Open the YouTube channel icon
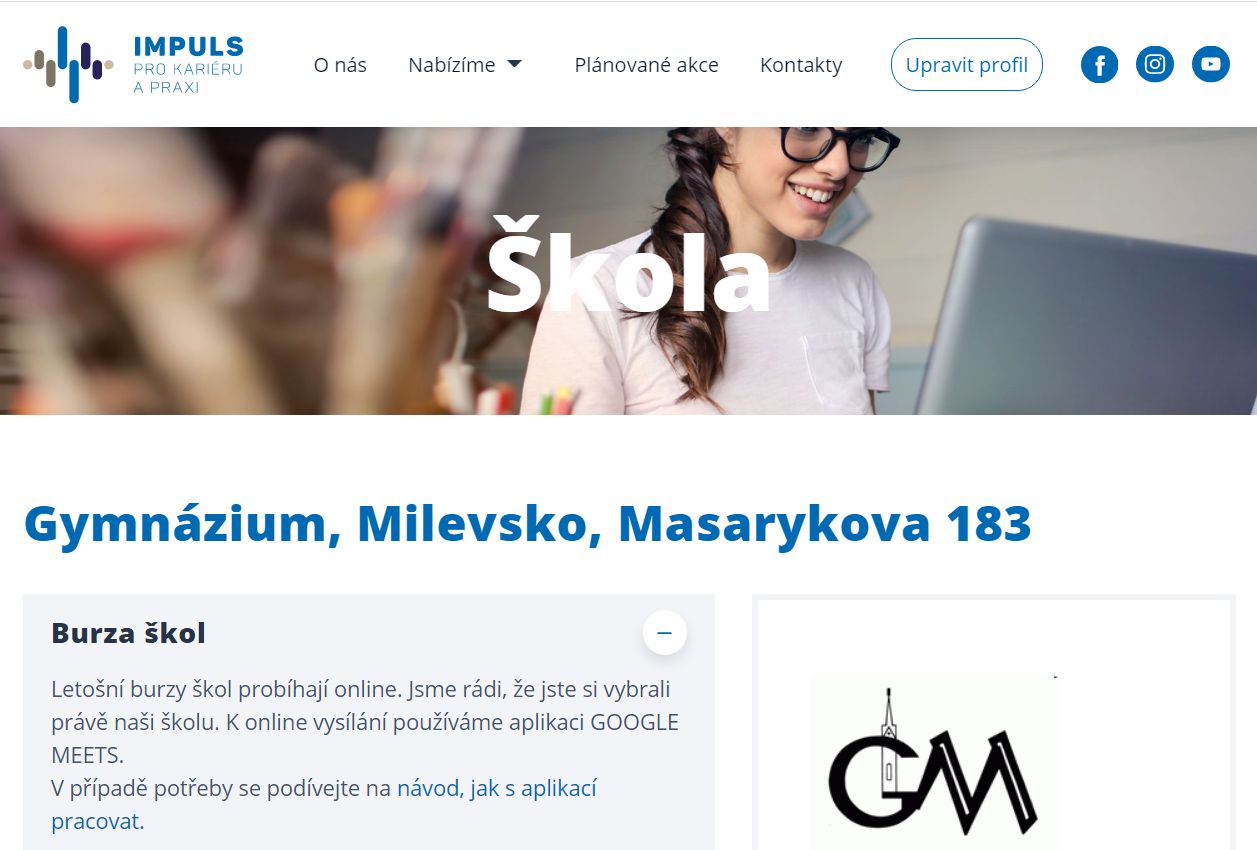This screenshot has width=1257, height=850. pos(1211,65)
